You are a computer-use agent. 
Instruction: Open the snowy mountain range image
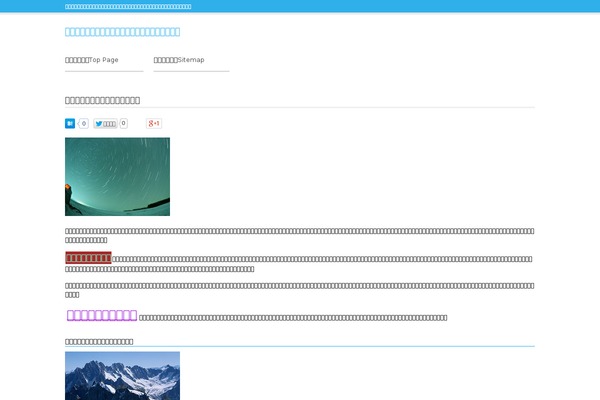pyautogui.click(x=122, y=376)
